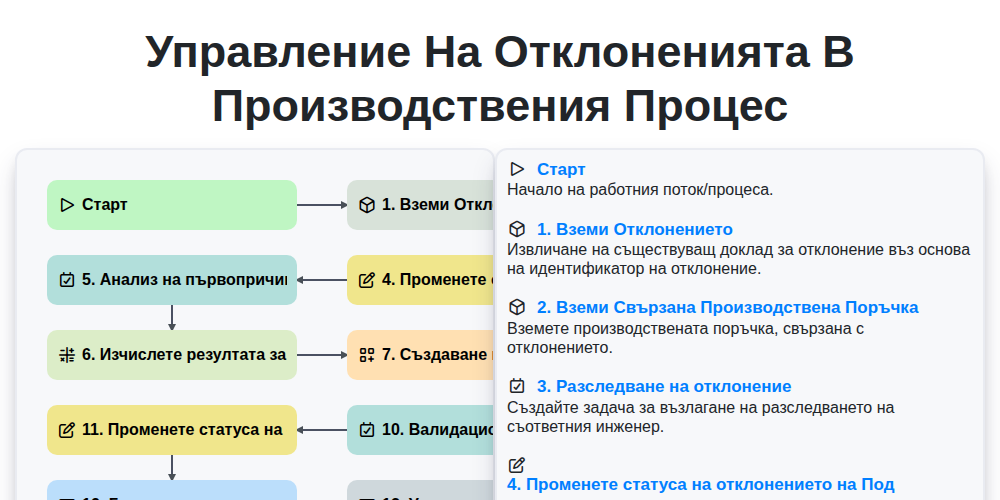Follow the 3. Разследване на отклонение link
1000x500 pixels.
click(664, 386)
